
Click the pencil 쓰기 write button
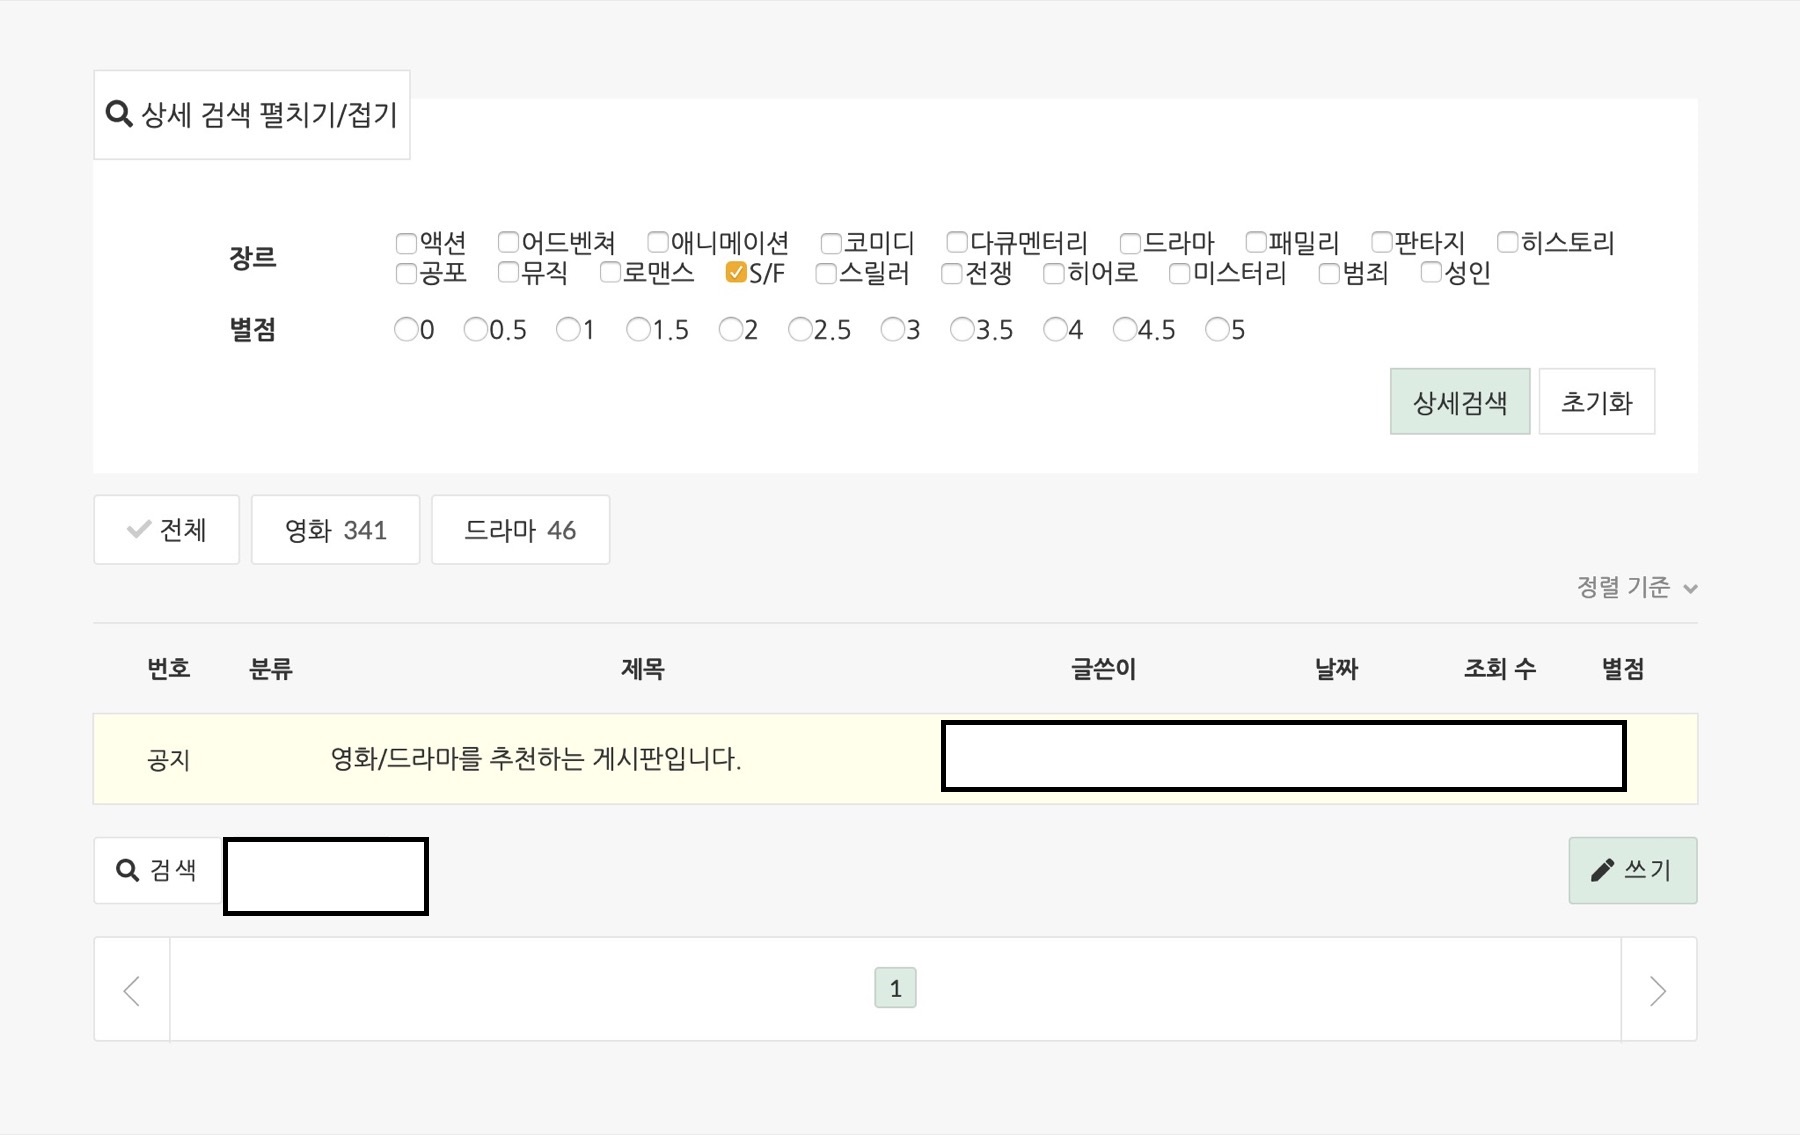click(1632, 870)
